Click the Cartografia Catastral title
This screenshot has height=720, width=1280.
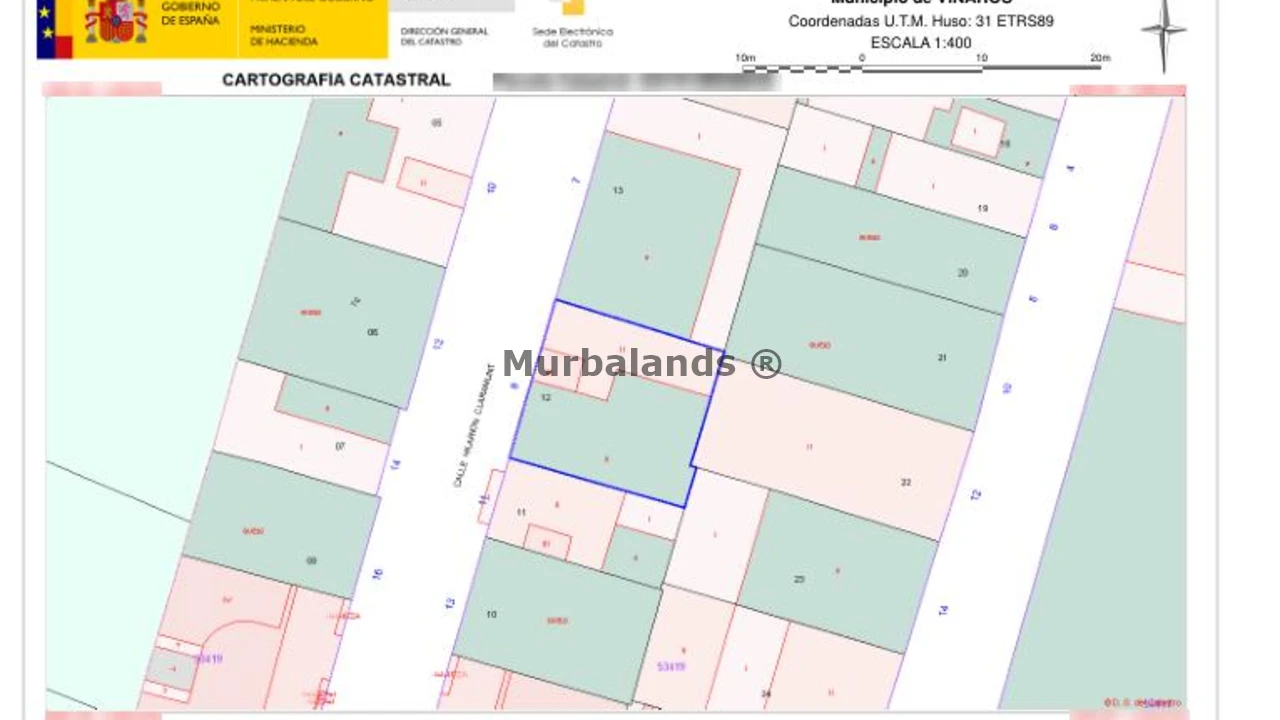pos(336,80)
